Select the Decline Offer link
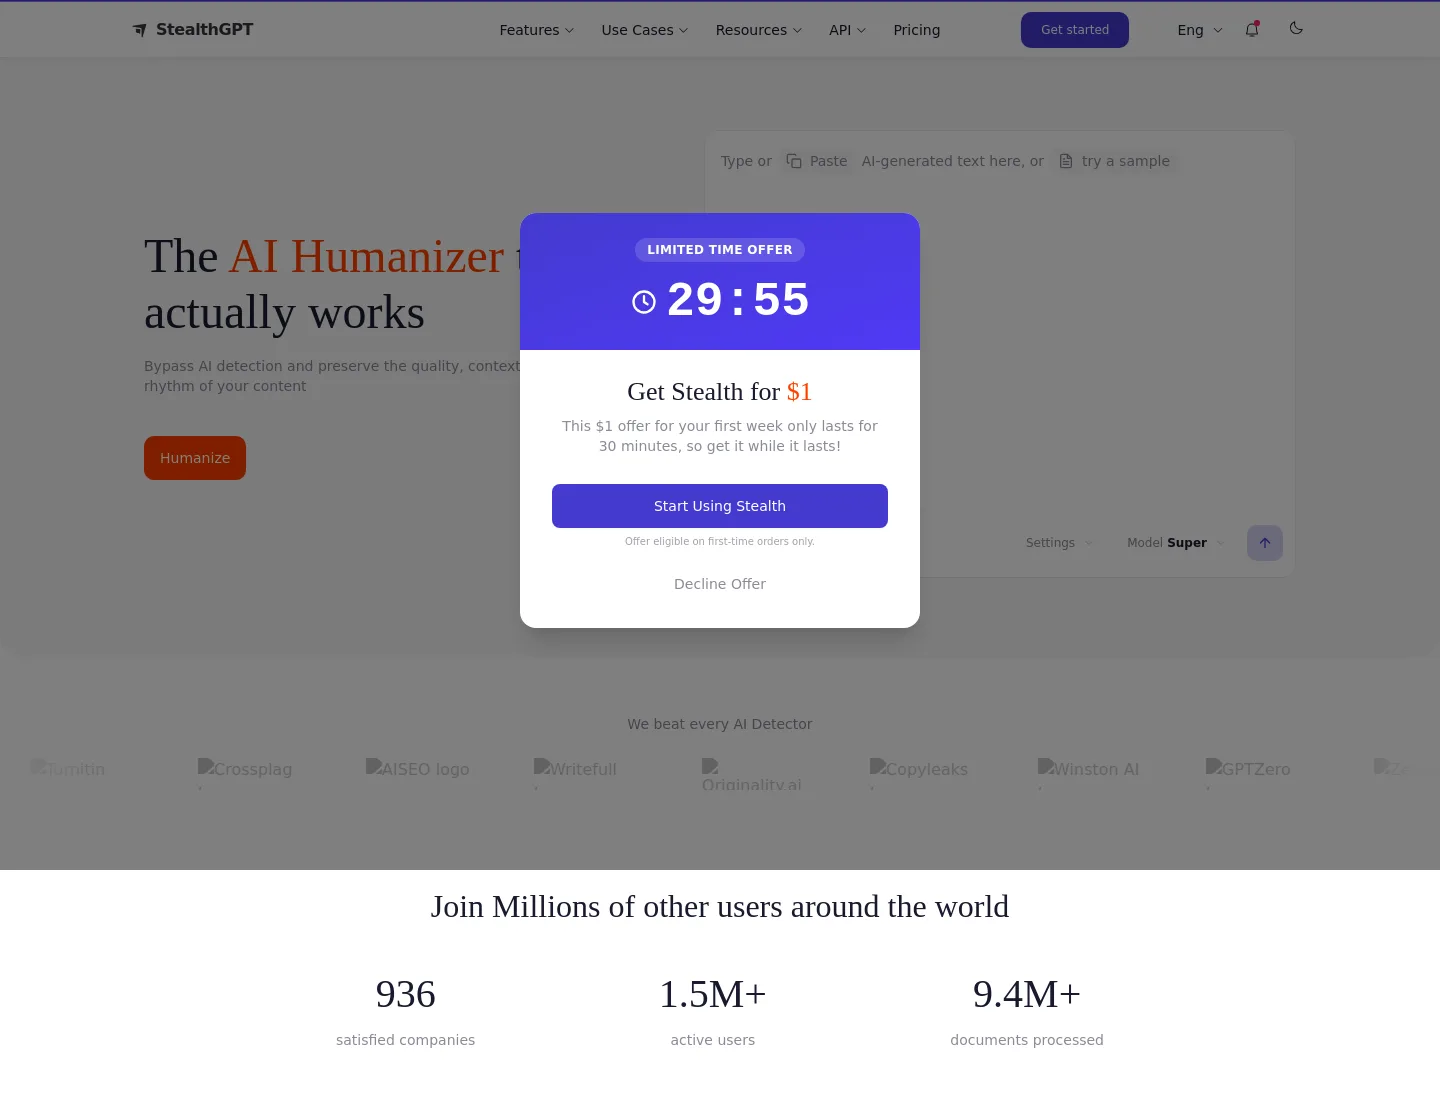This screenshot has width=1440, height=1106. click(720, 584)
